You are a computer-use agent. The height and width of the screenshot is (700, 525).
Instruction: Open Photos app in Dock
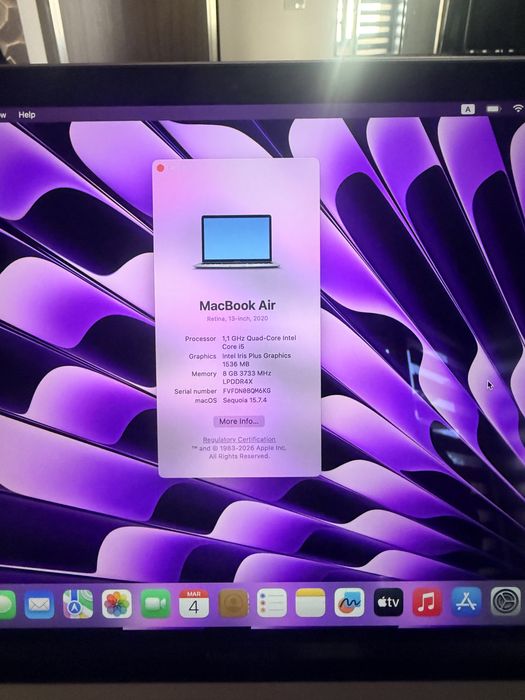tap(117, 604)
